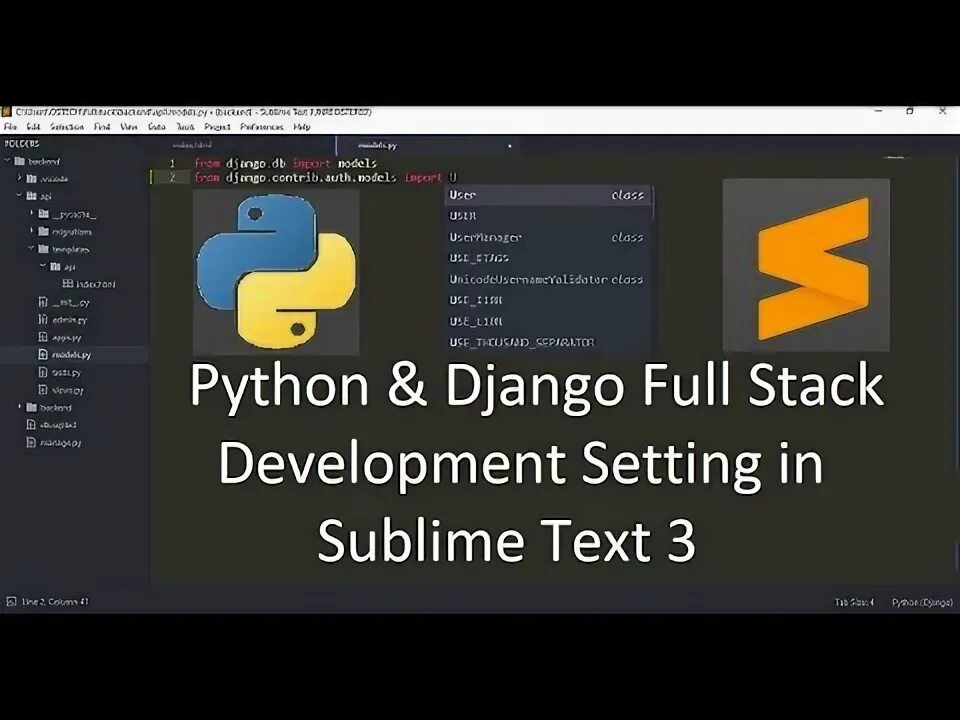Click the inner backend folder icon
The image size is (960, 720).
click(32, 407)
